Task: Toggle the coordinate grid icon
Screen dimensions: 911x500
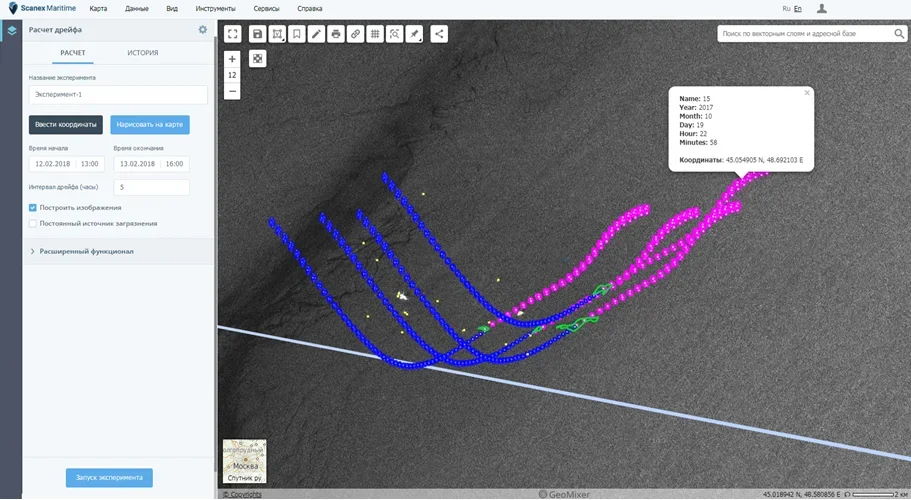Action: pyautogui.click(x=375, y=34)
